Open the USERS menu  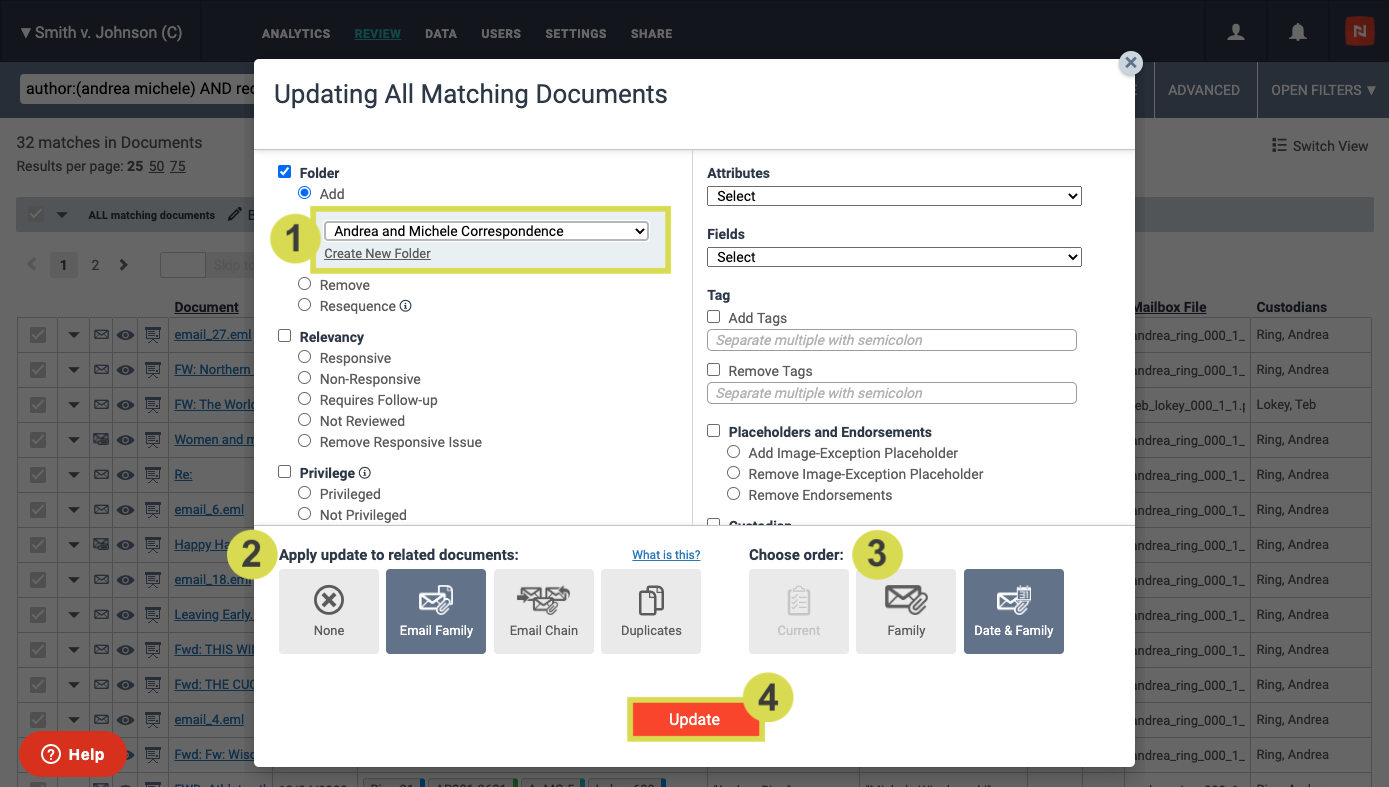[501, 34]
